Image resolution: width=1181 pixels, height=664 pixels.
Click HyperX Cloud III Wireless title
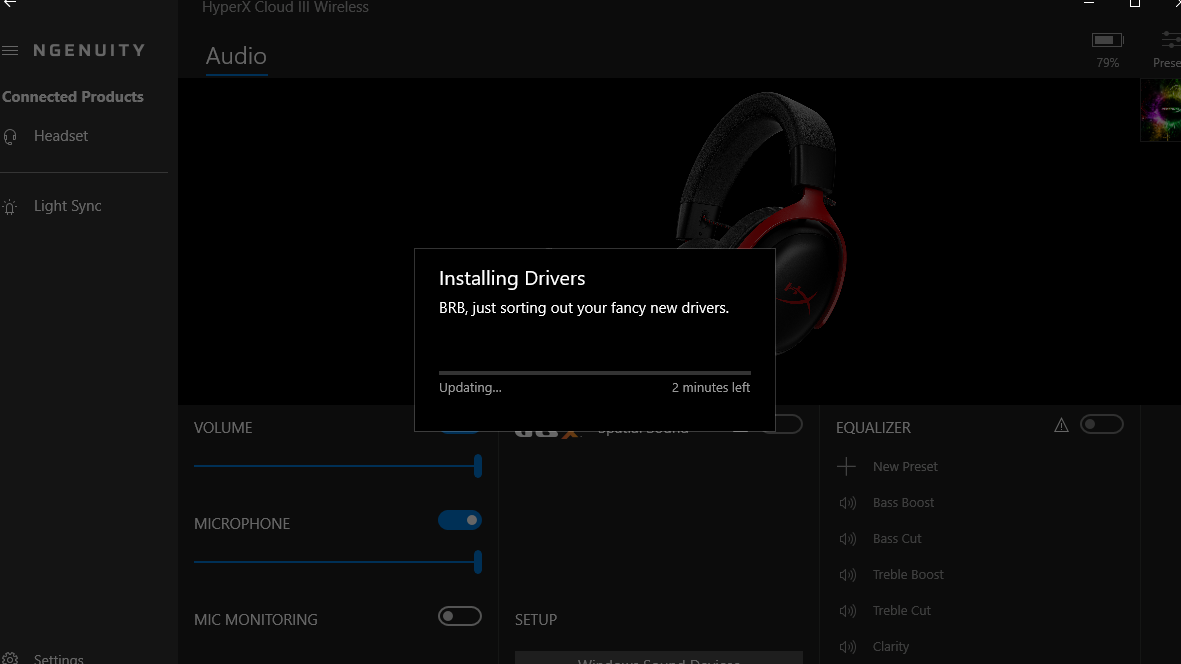[x=285, y=8]
